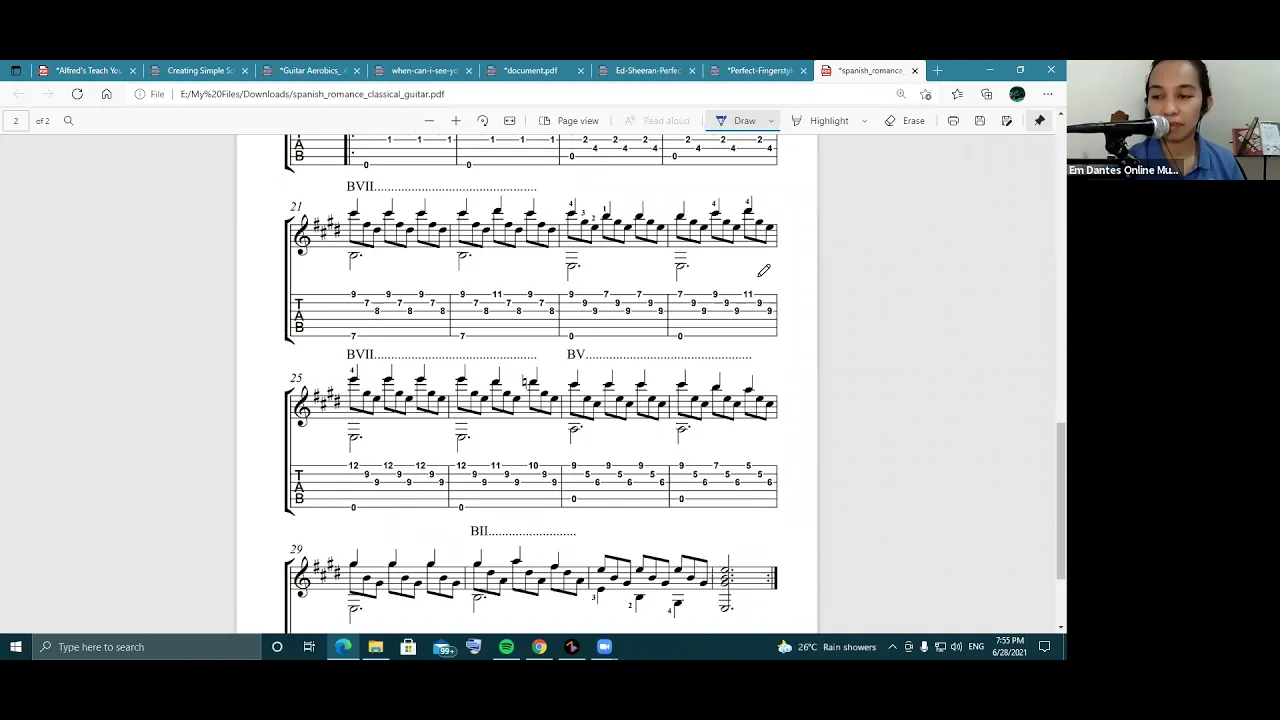Fit PDF to page width
1280x720 pixels.
click(x=510, y=121)
